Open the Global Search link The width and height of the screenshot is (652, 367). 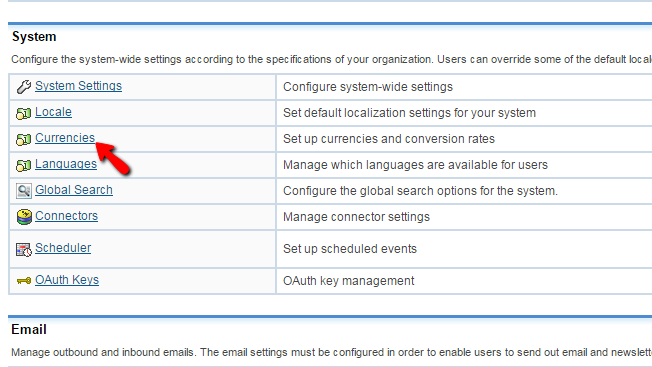[74, 190]
